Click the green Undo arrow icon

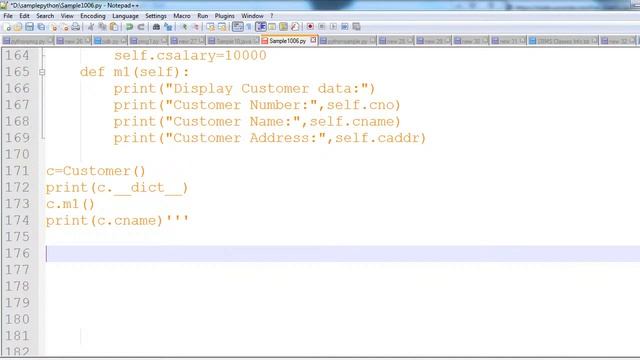click(x=129, y=27)
